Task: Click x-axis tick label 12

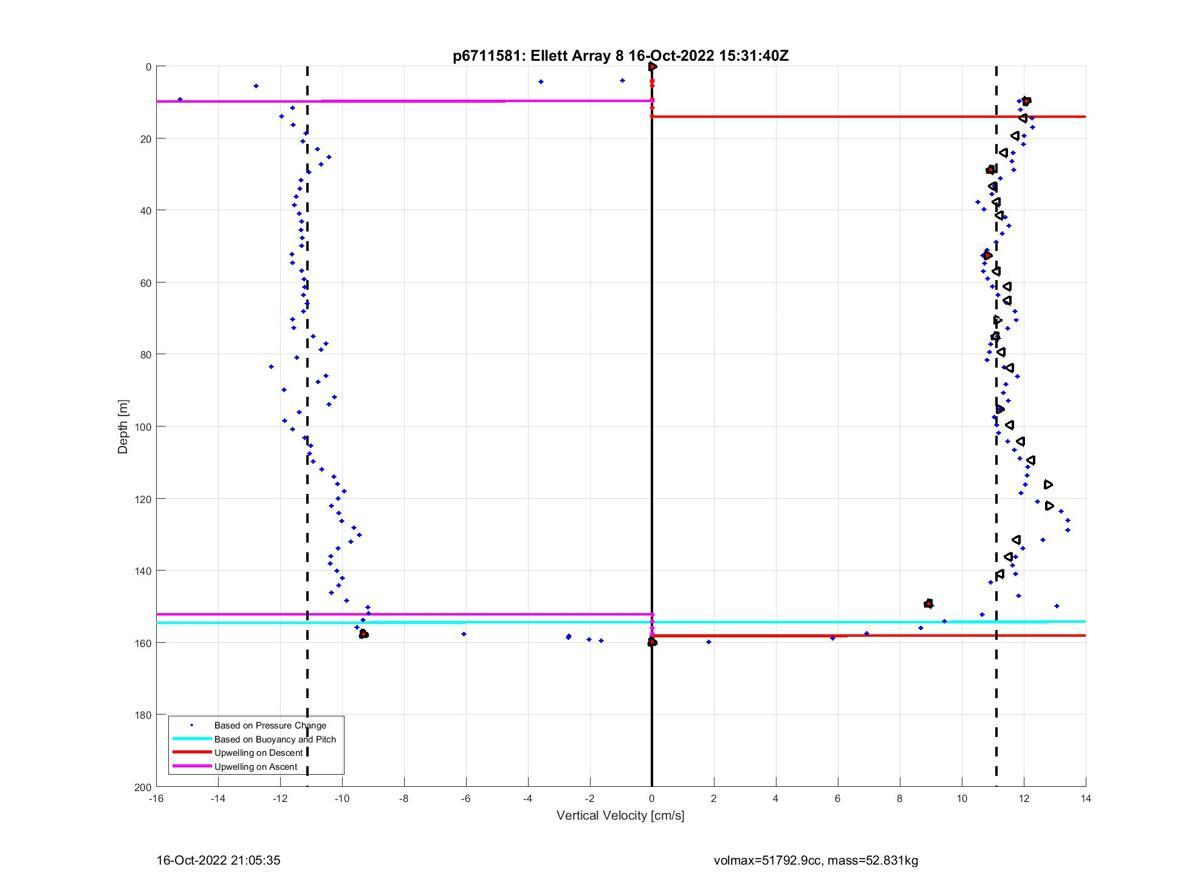Action: pyautogui.click(x=1024, y=798)
